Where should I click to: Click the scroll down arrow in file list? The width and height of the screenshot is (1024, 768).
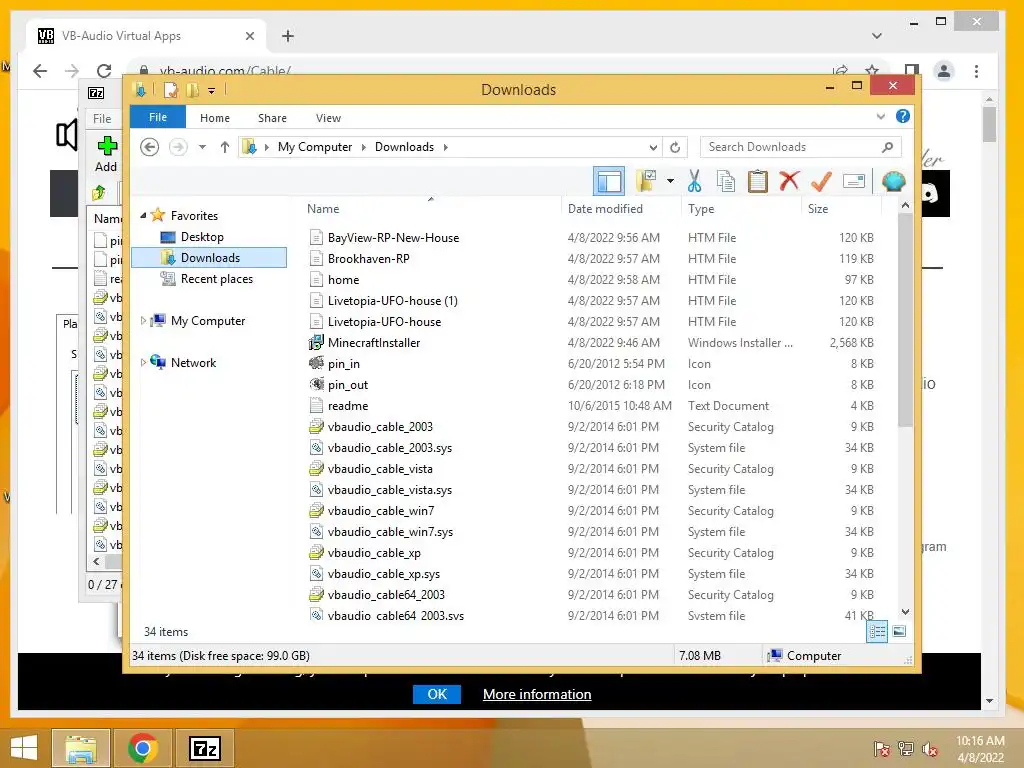click(x=905, y=612)
